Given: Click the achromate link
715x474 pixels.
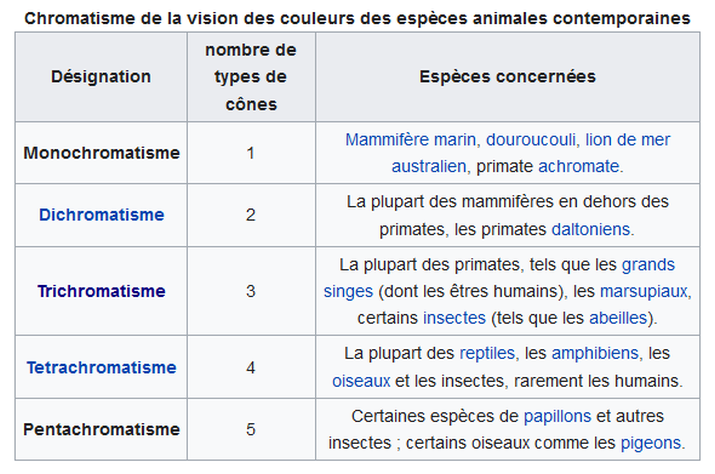Looking at the screenshot, I should 579,167.
